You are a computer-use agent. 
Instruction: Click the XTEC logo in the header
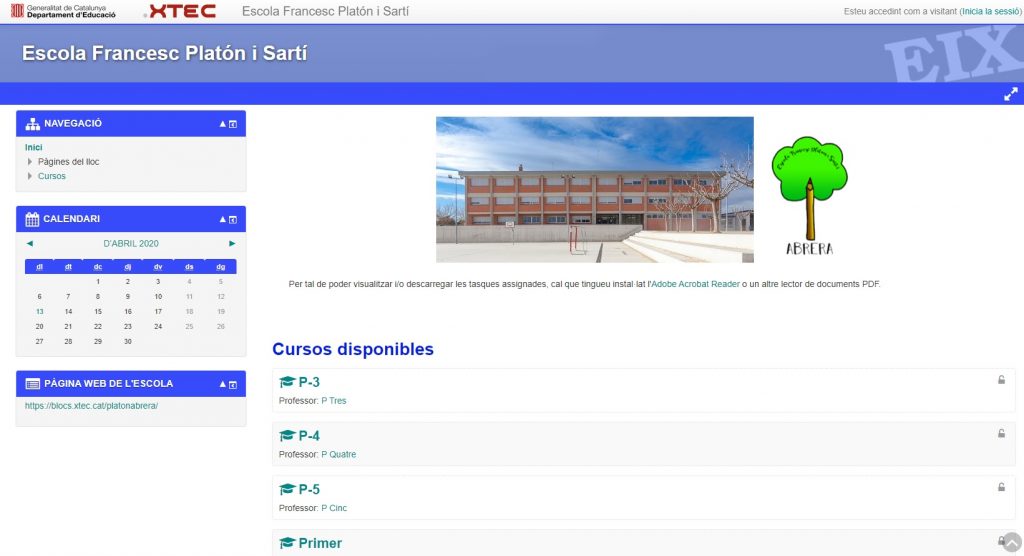click(181, 11)
